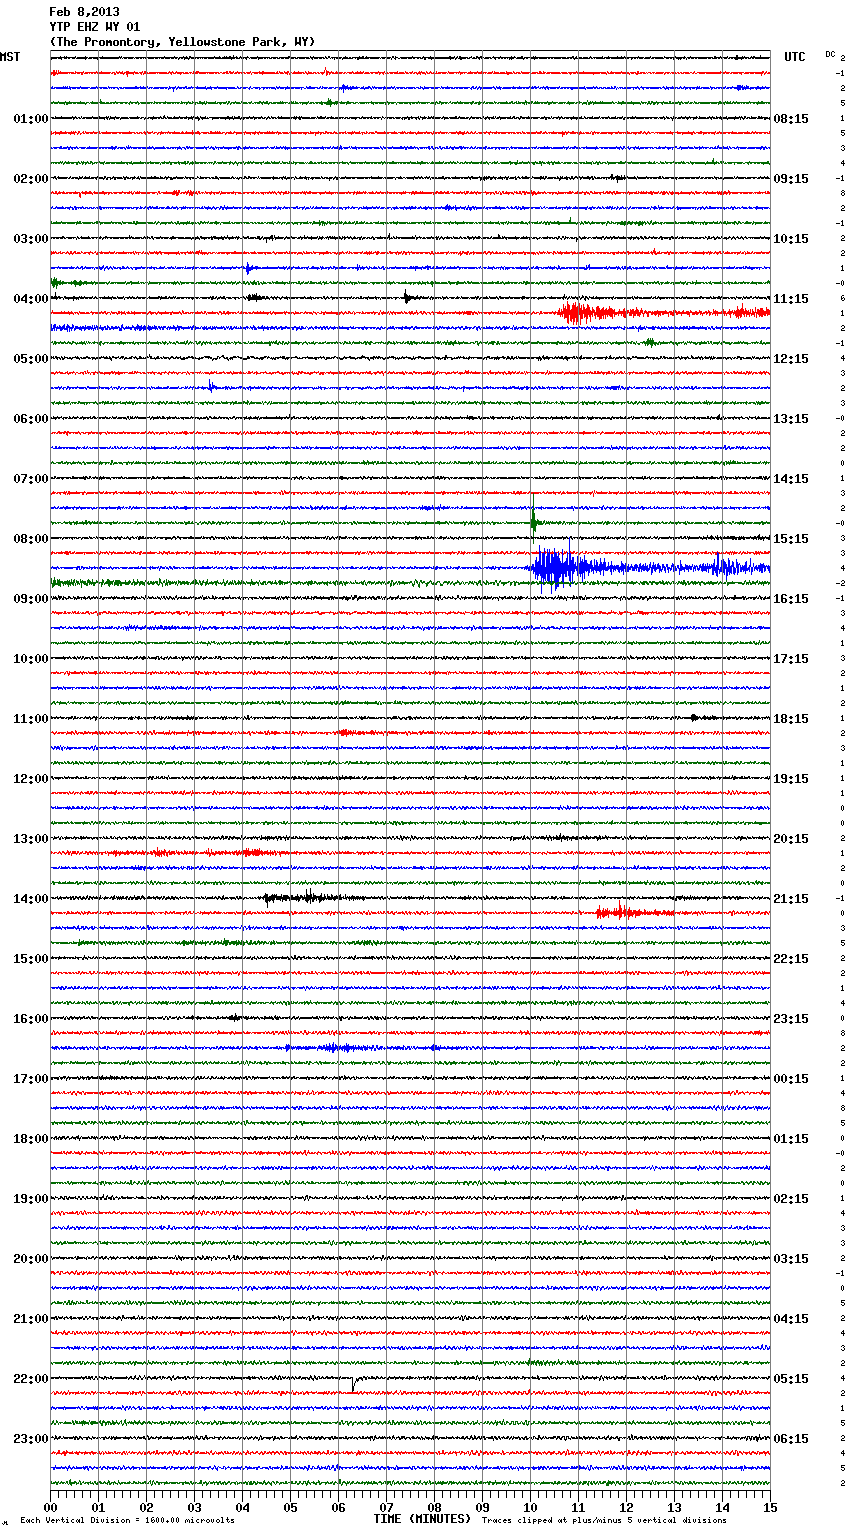The image size is (850, 1534).
Task: Click 'Each Vertical Division = 1600.00 microvolts' note
Action: 127,1521
